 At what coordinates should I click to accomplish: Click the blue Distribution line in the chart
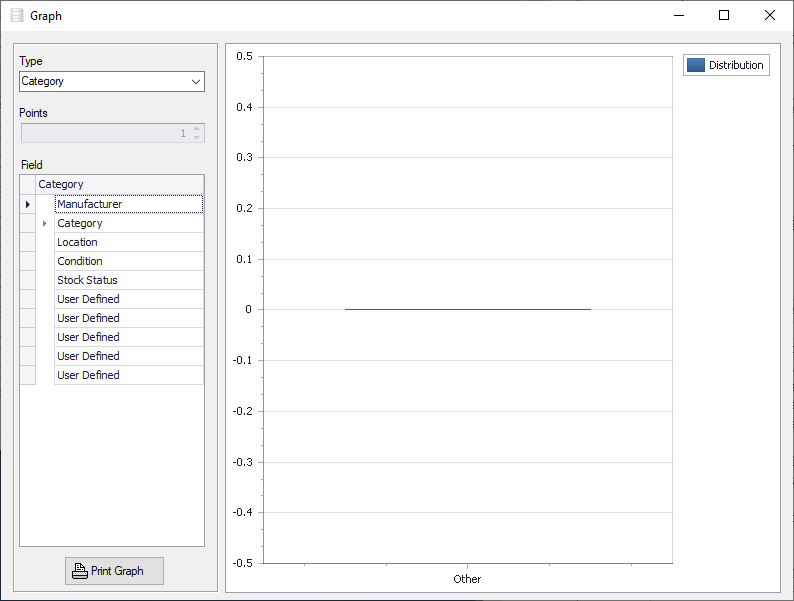468,309
